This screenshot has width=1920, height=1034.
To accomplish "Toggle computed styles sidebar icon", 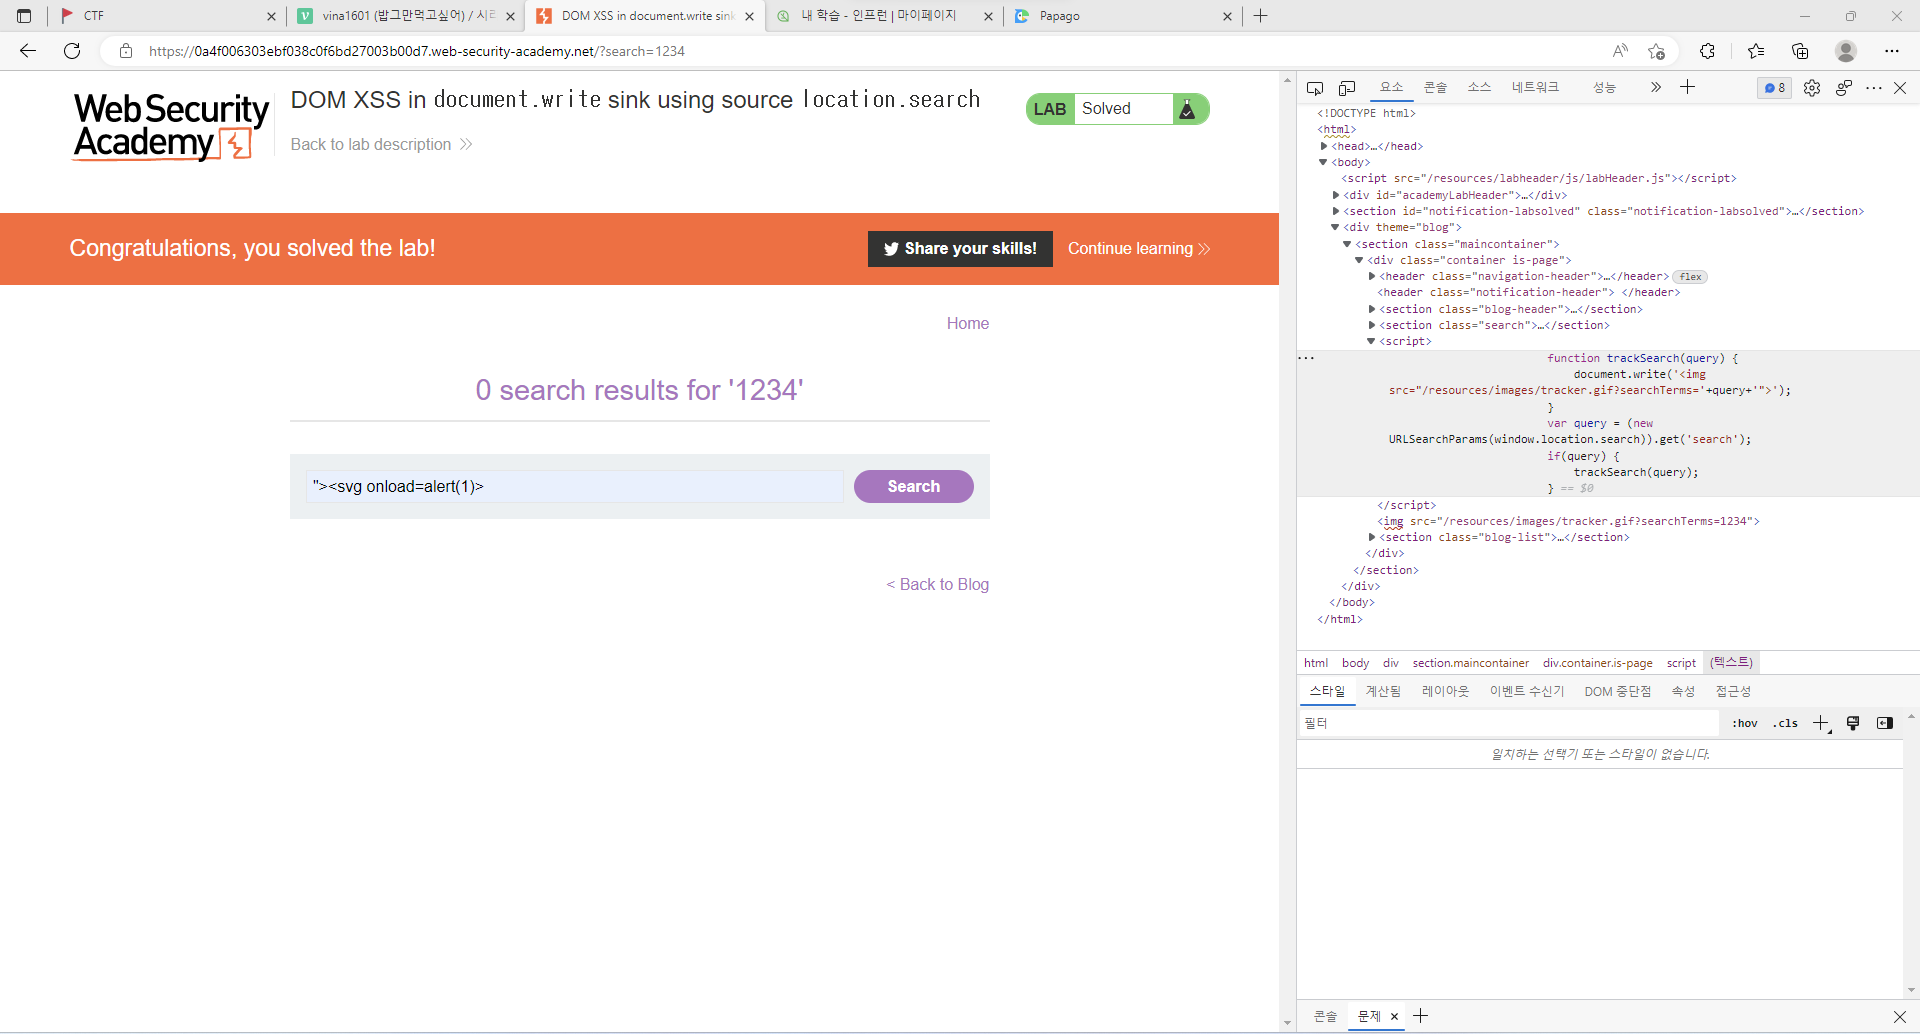I will [1885, 723].
